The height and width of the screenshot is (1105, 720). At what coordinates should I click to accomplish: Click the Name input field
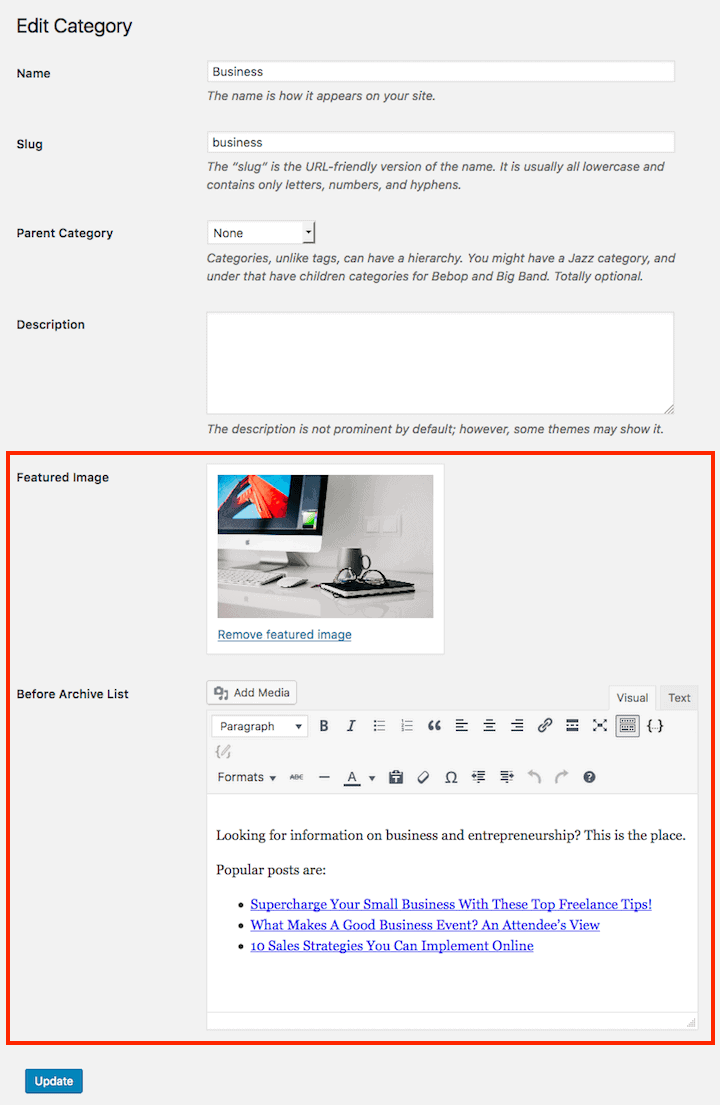[440, 72]
